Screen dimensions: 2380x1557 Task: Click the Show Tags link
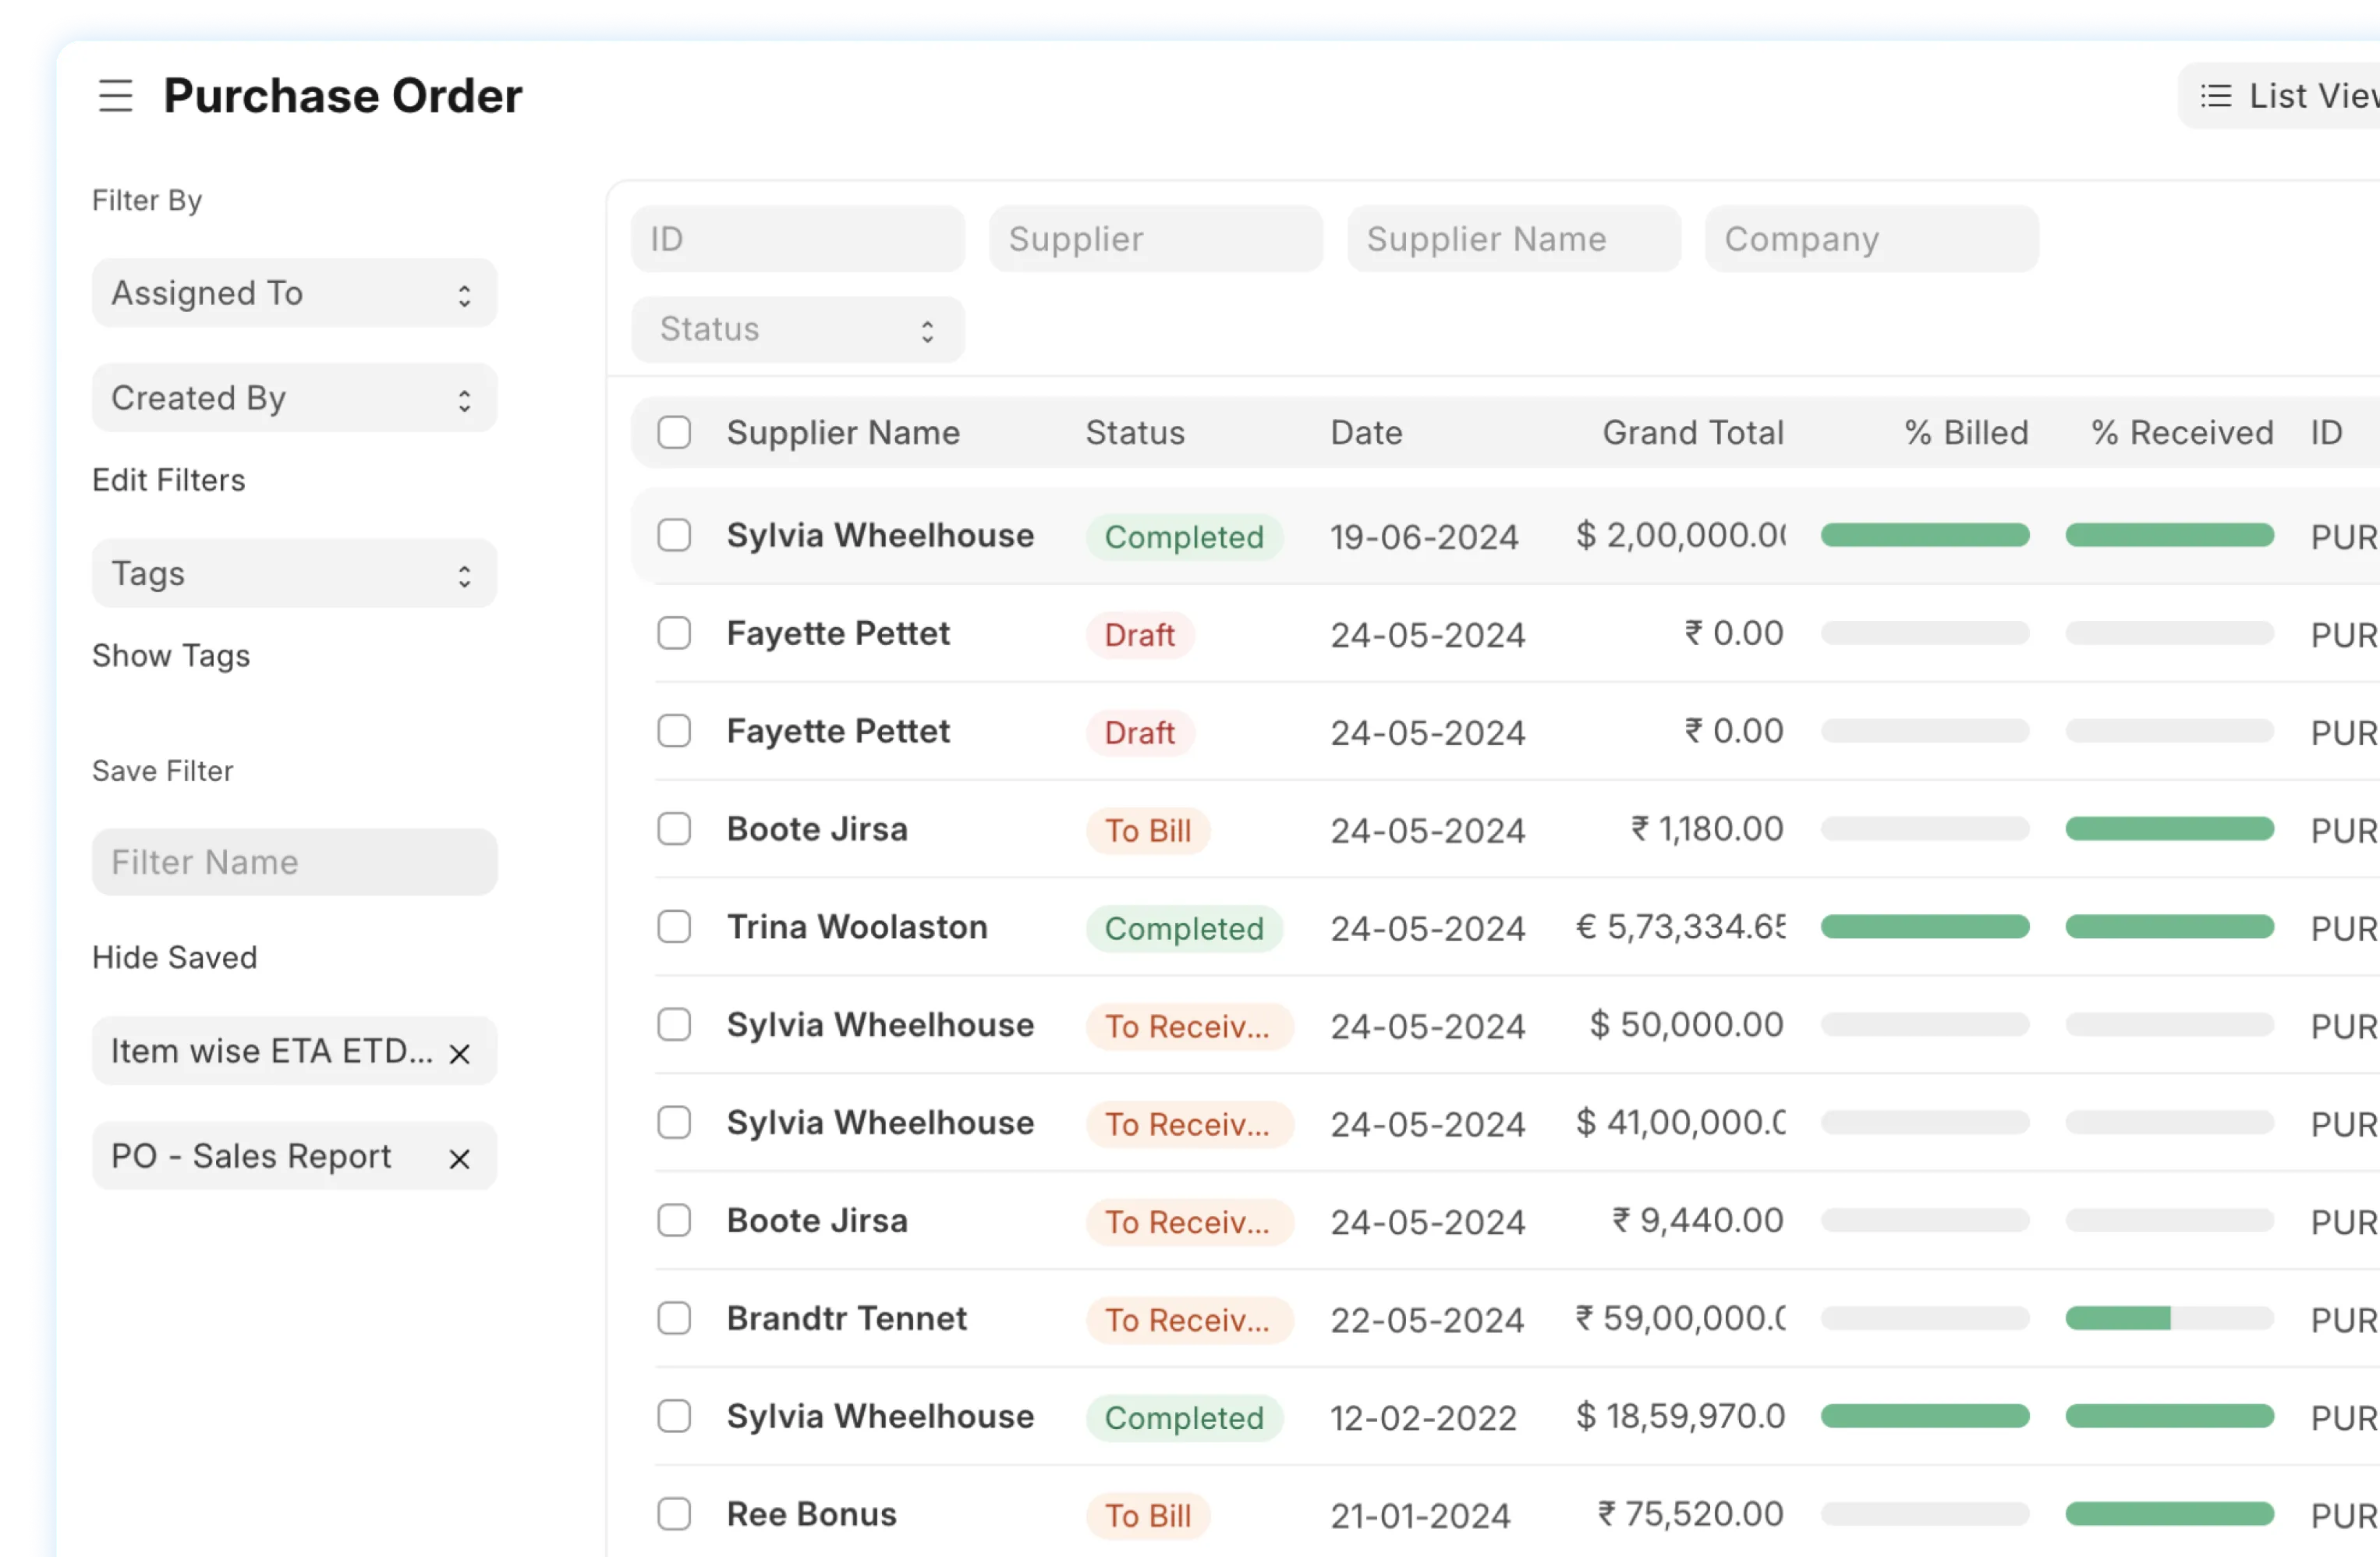[171, 656]
